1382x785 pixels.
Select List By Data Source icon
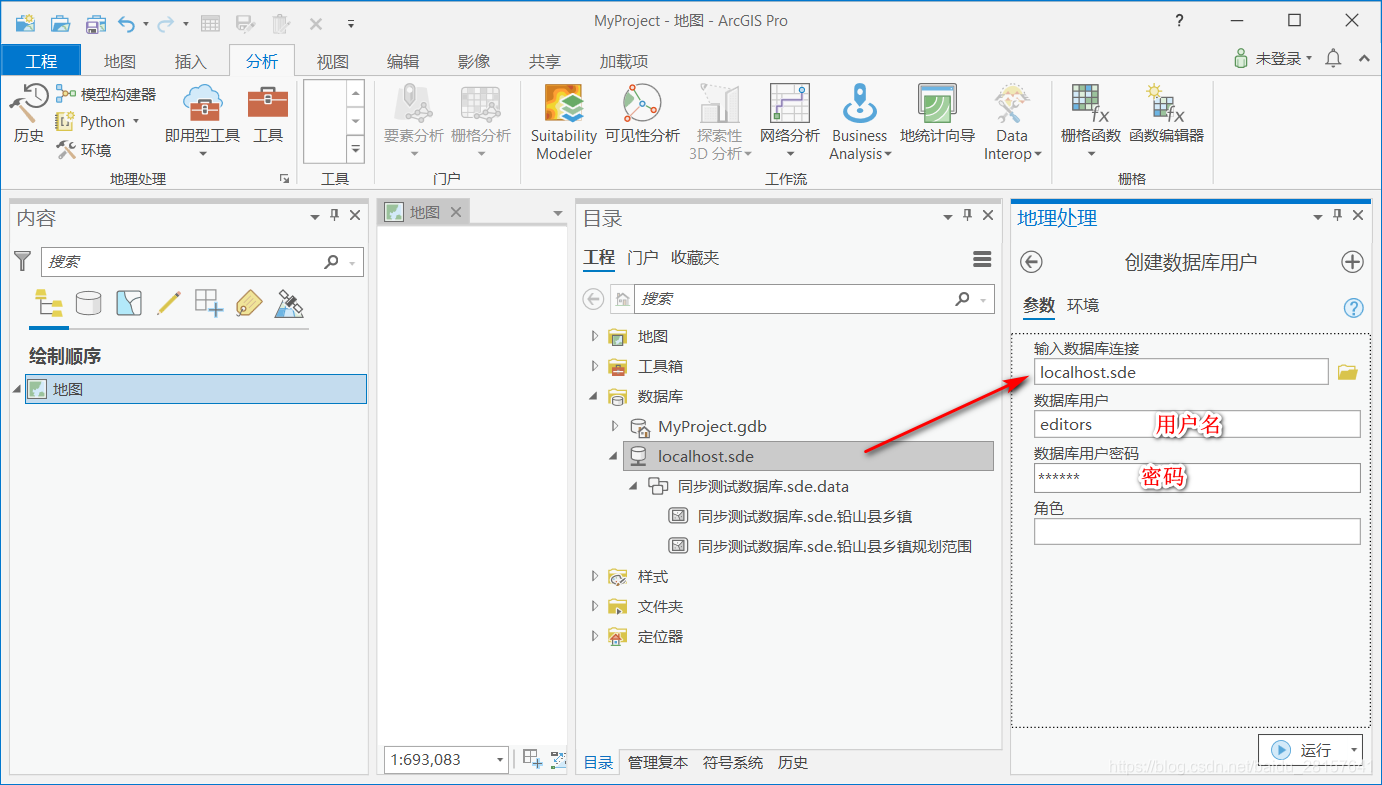[x=89, y=303]
